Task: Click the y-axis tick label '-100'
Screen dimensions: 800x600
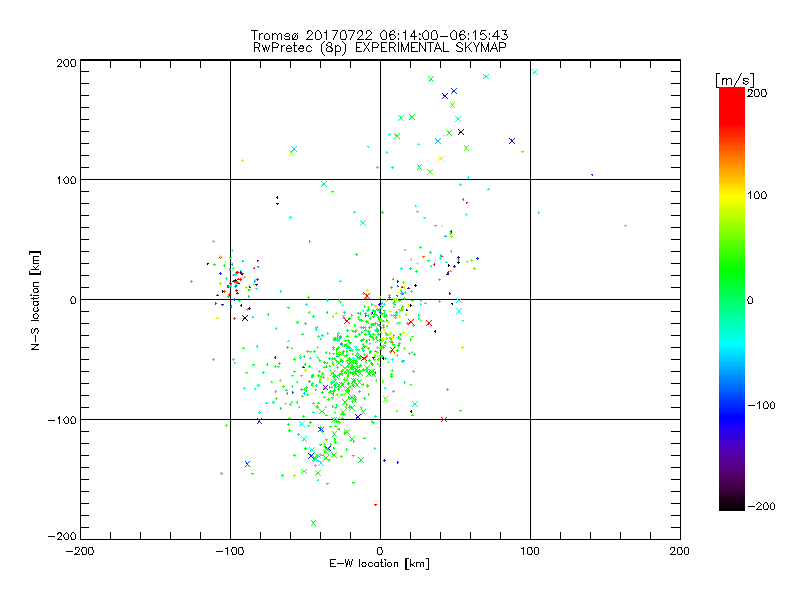Action: click(x=62, y=420)
